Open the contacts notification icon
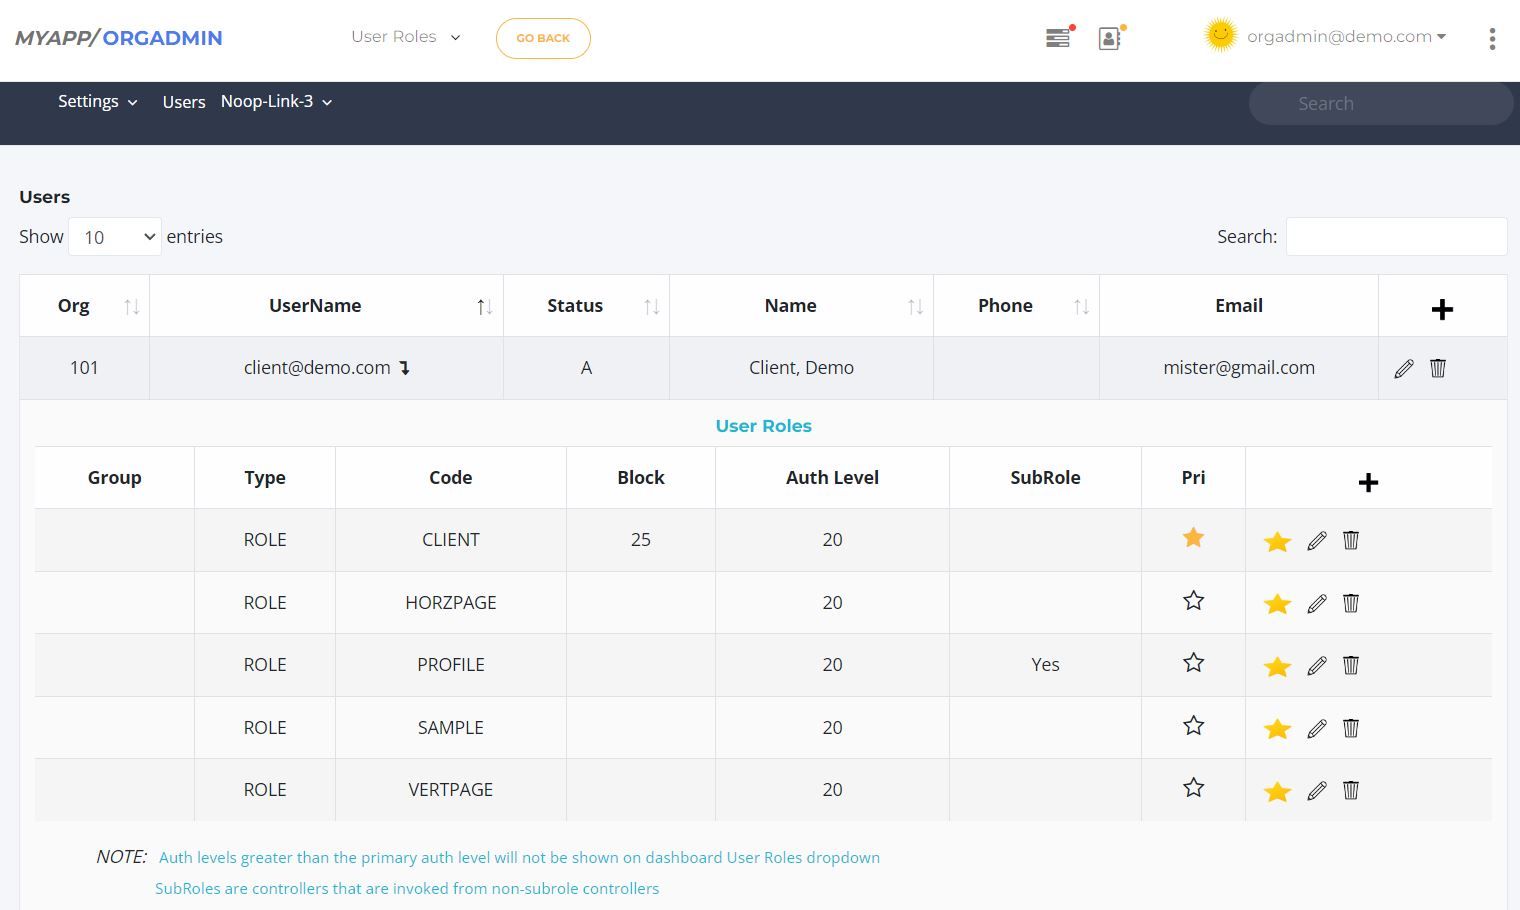Screen dimensions: 1520x910 tap(1109, 38)
